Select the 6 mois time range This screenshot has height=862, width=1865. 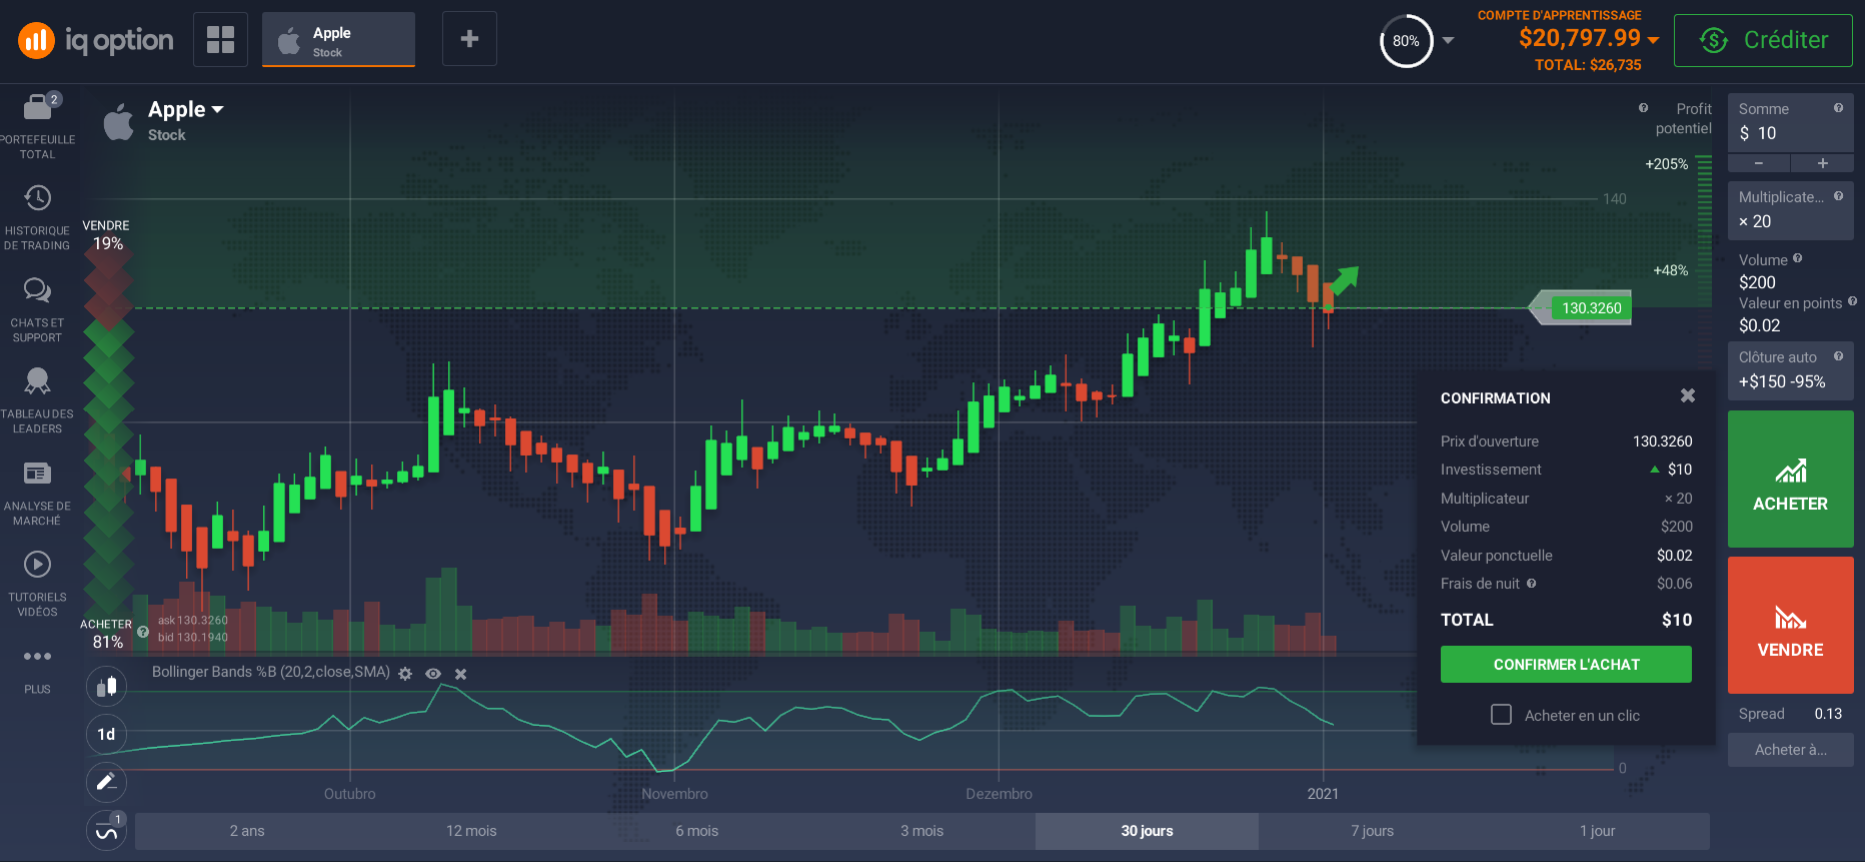tap(697, 831)
